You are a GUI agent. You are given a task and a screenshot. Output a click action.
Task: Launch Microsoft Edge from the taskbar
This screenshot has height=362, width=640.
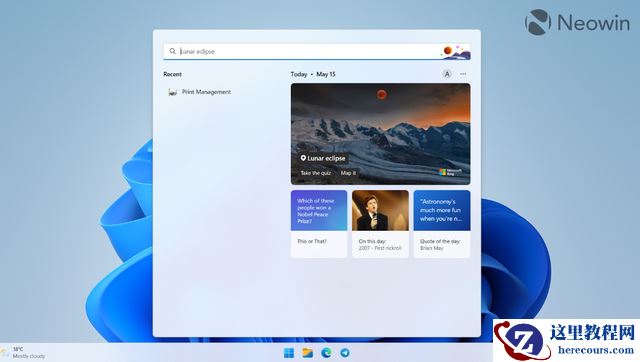pos(326,353)
